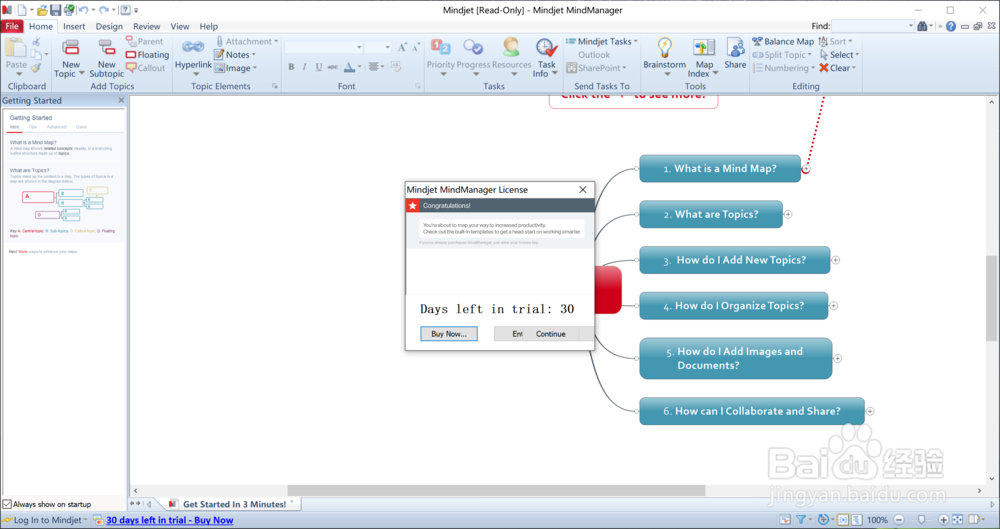Click the Find input field

870,26
